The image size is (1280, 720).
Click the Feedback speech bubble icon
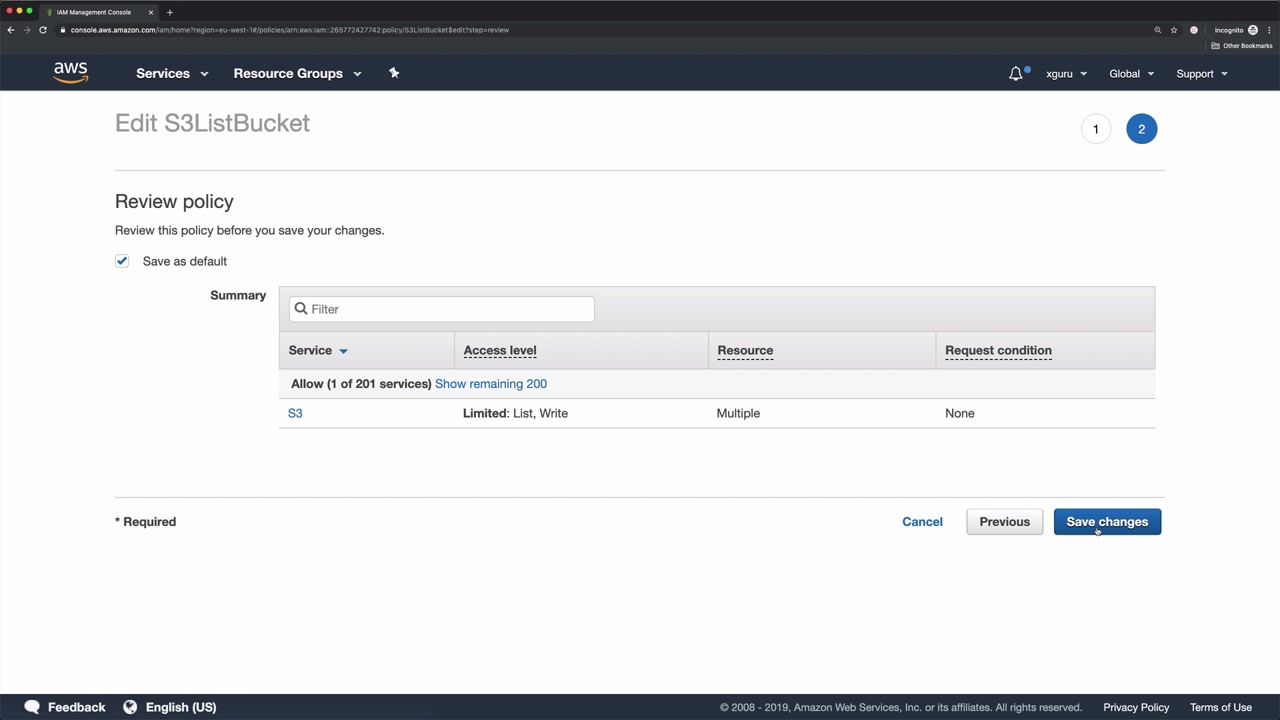(32, 707)
